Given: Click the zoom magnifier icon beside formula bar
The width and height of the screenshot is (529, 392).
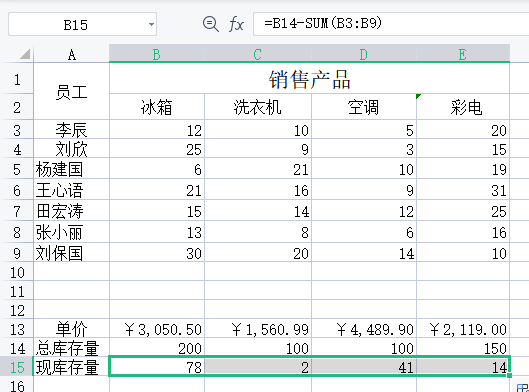Looking at the screenshot, I should [211, 24].
